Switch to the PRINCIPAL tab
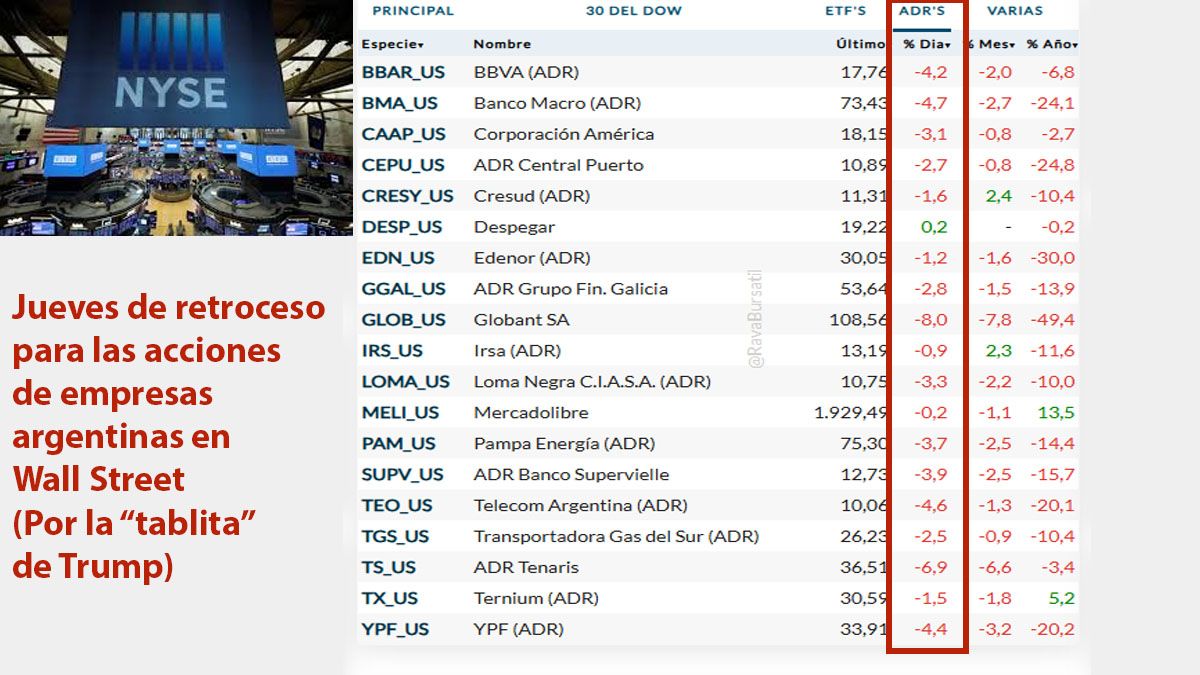Image resolution: width=1200 pixels, height=675 pixels. 412,11
